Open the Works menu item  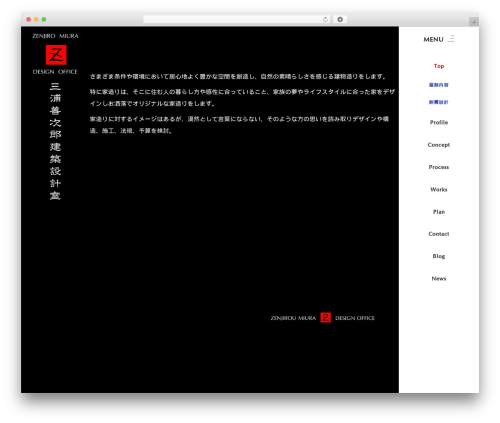point(439,189)
